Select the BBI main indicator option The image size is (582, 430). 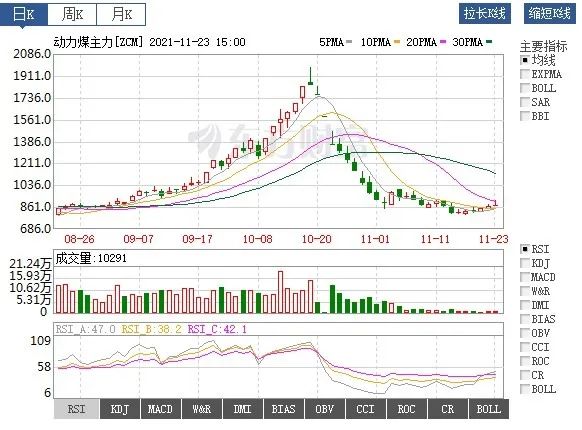pos(525,116)
